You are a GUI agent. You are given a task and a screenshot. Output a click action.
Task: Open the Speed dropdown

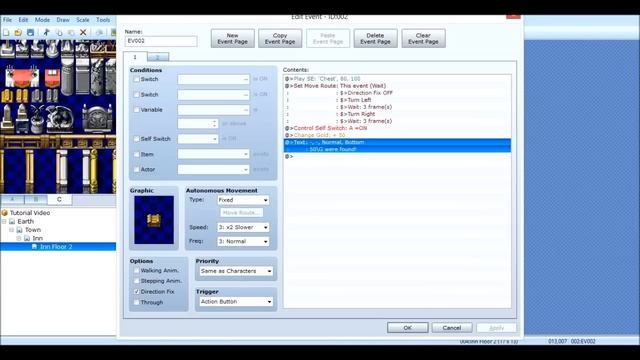[243, 227]
